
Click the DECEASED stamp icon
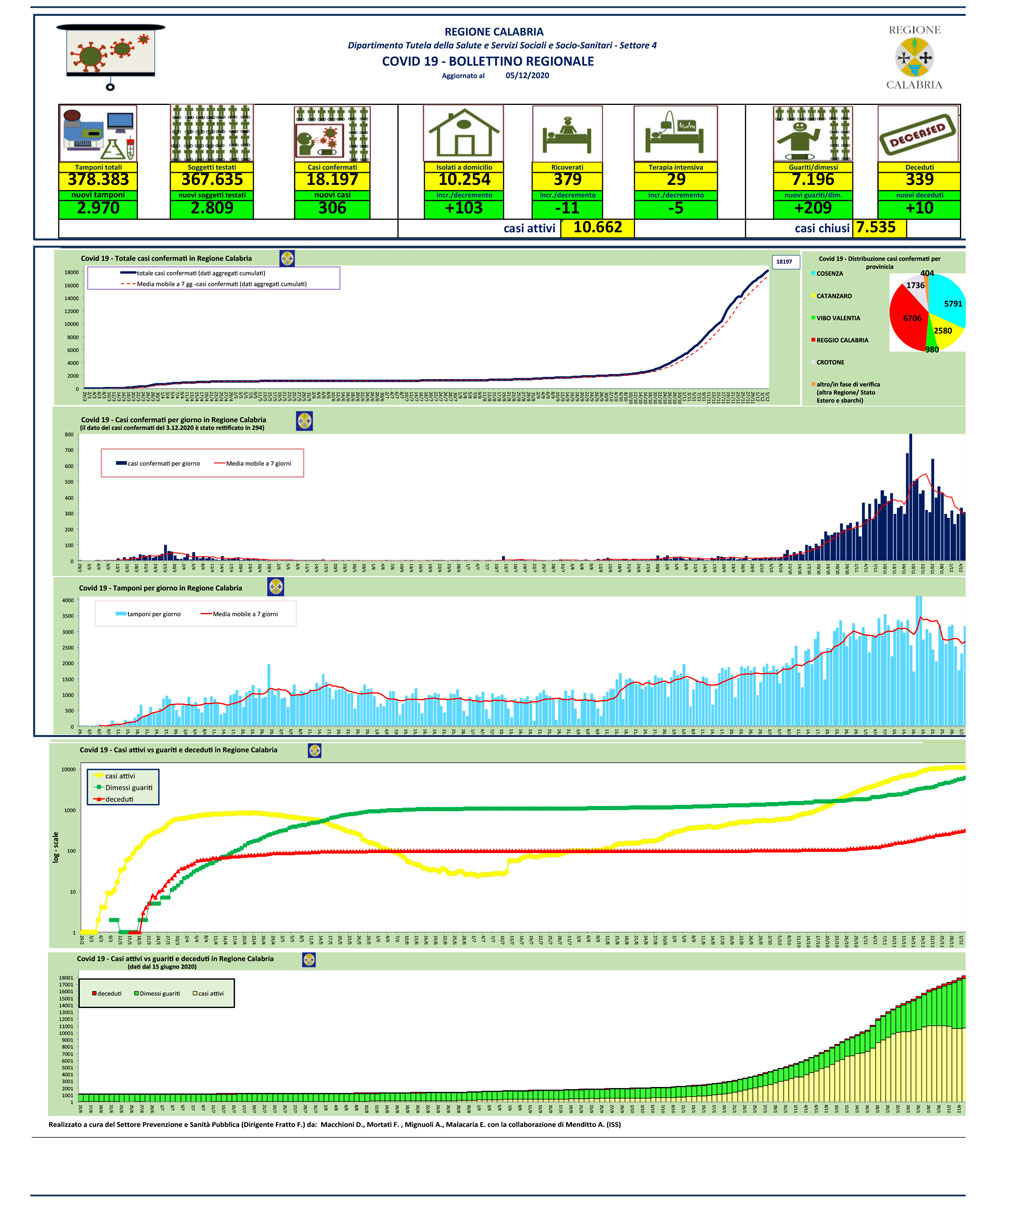pyautogui.click(x=918, y=134)
